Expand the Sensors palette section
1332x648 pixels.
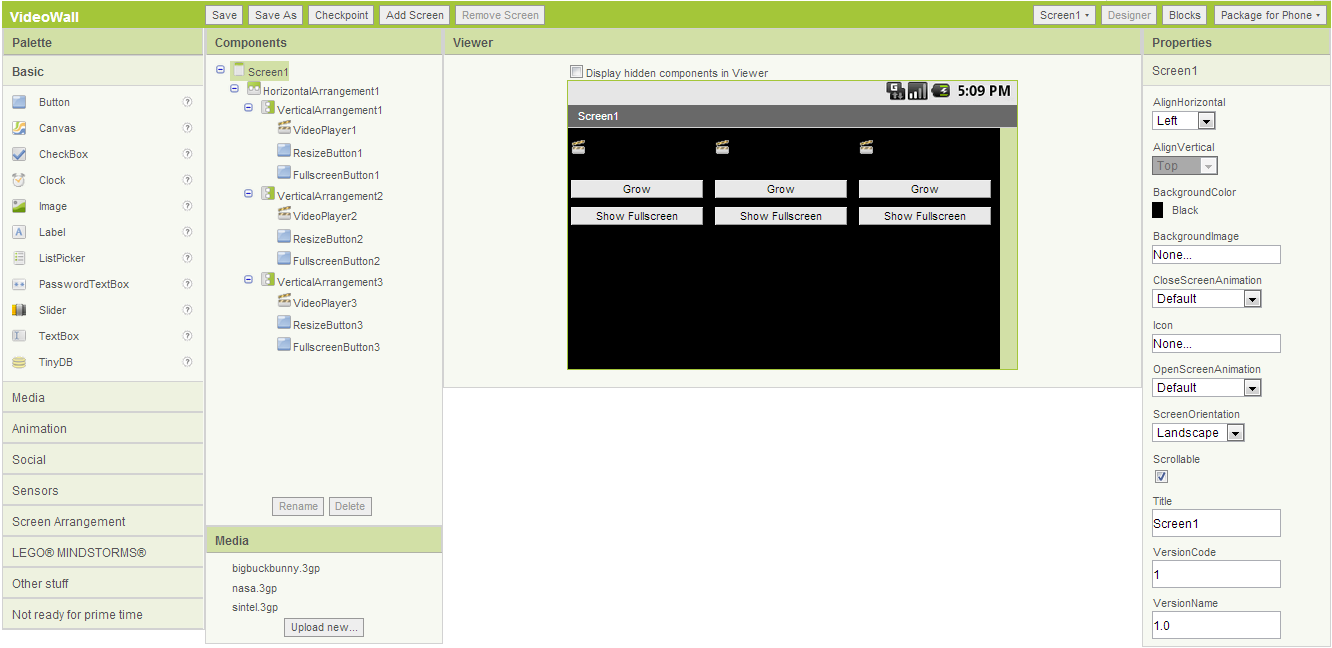(103, 491)
